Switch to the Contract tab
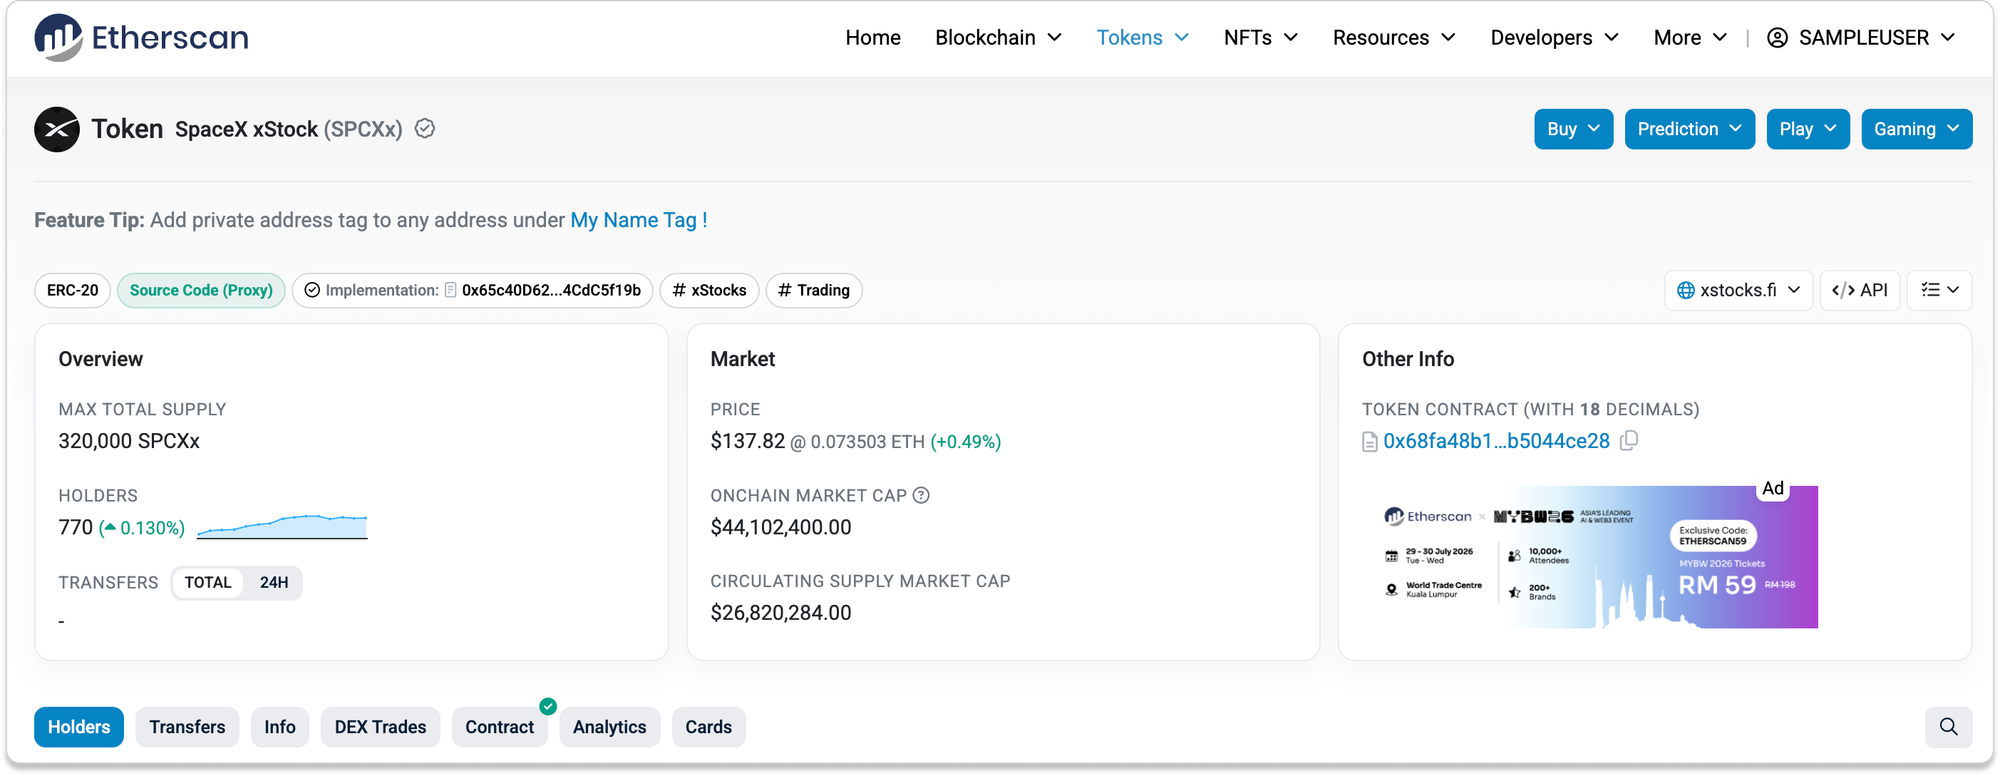 click(500, 727)
